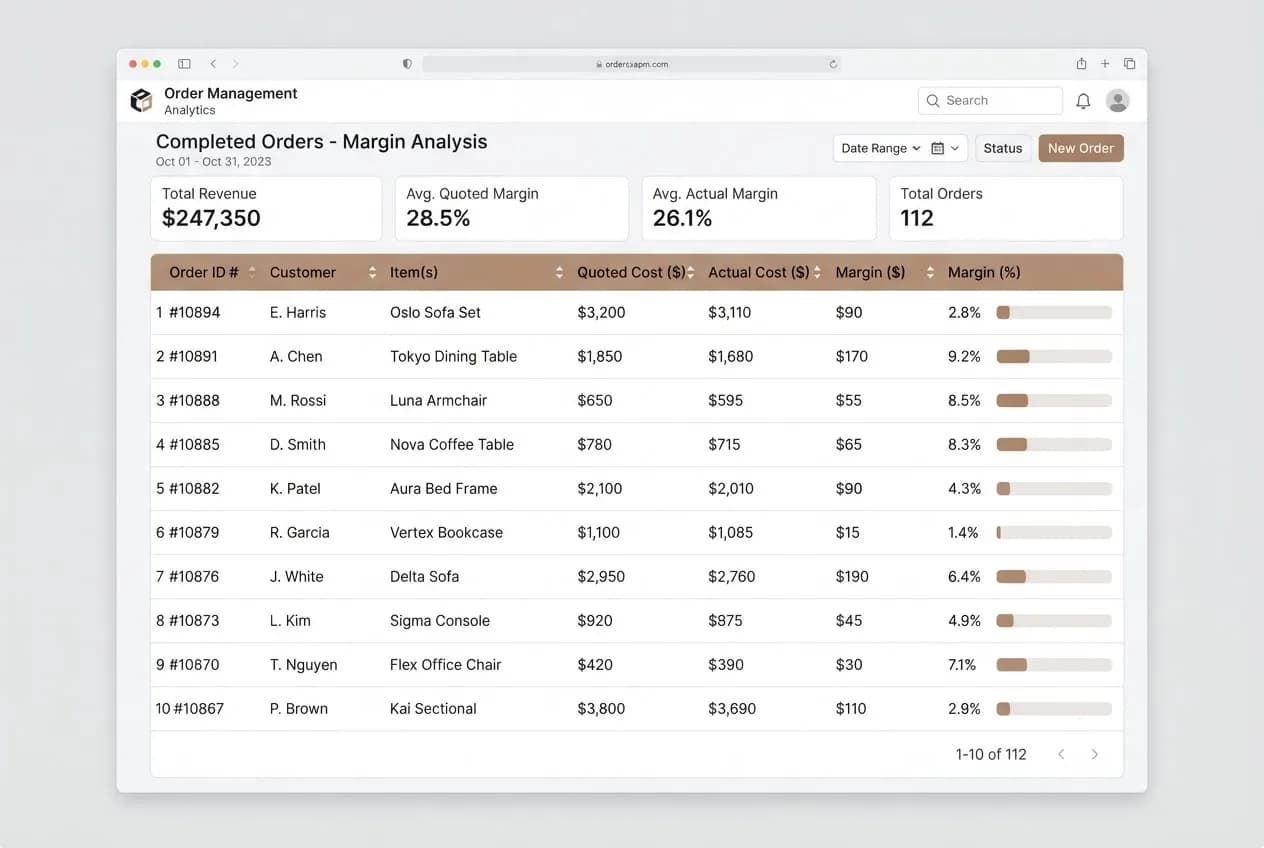1264x848 pixels.
Task: Open the notifications bell
Action: coord(1083,101)
